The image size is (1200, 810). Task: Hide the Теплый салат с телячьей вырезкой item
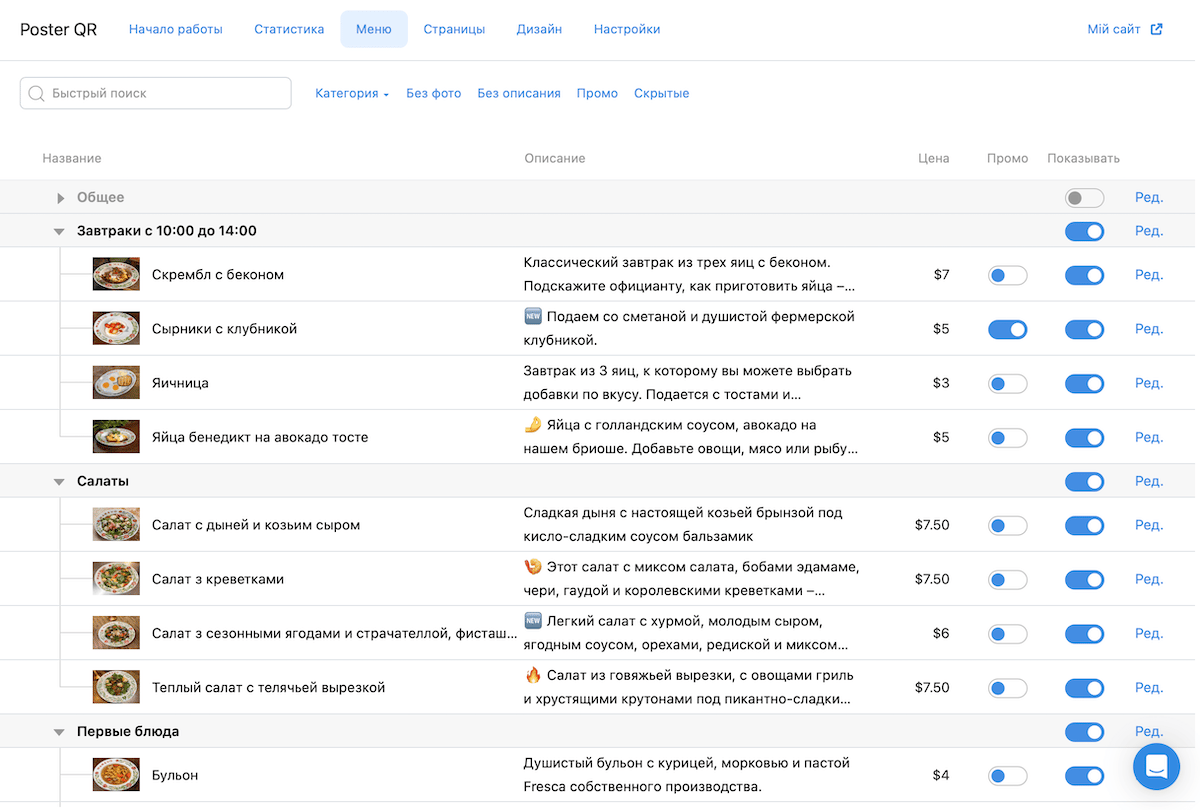pyautogui.click(x=1084, y=688)
